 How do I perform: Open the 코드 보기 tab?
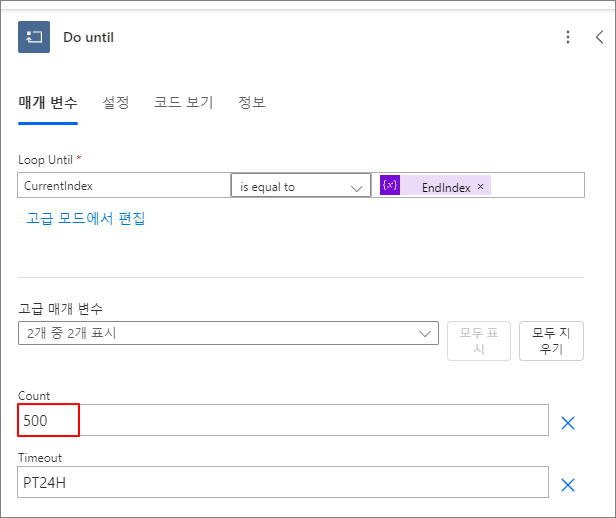(x=183, y=103)
